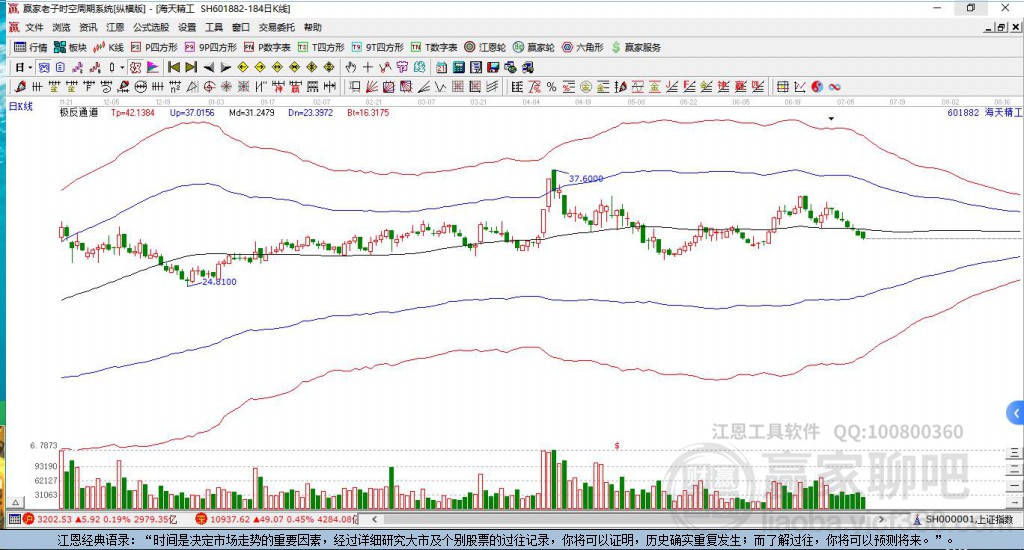1024x550 pixels.
Task: Click the Shenzhen index 10937.62 status
Action: pyautogui.click(x=276, y=519)
